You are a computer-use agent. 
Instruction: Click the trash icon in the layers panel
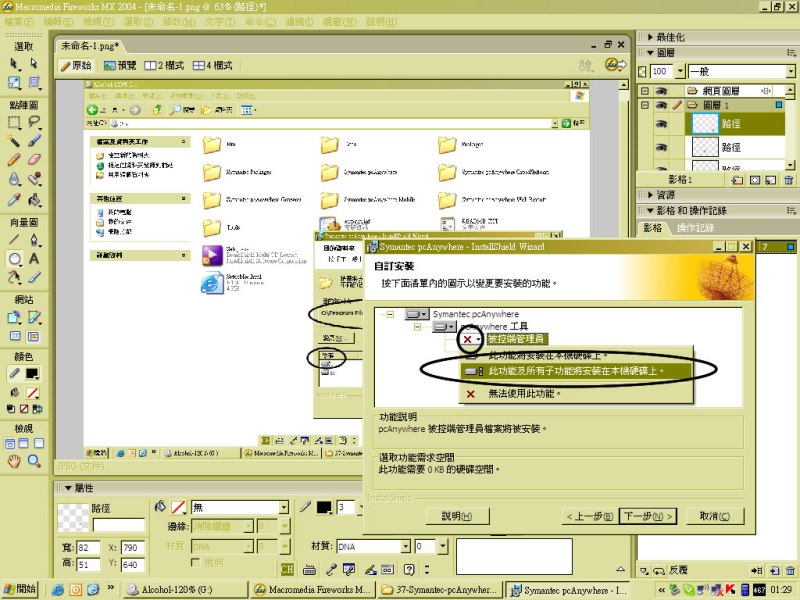789,180
